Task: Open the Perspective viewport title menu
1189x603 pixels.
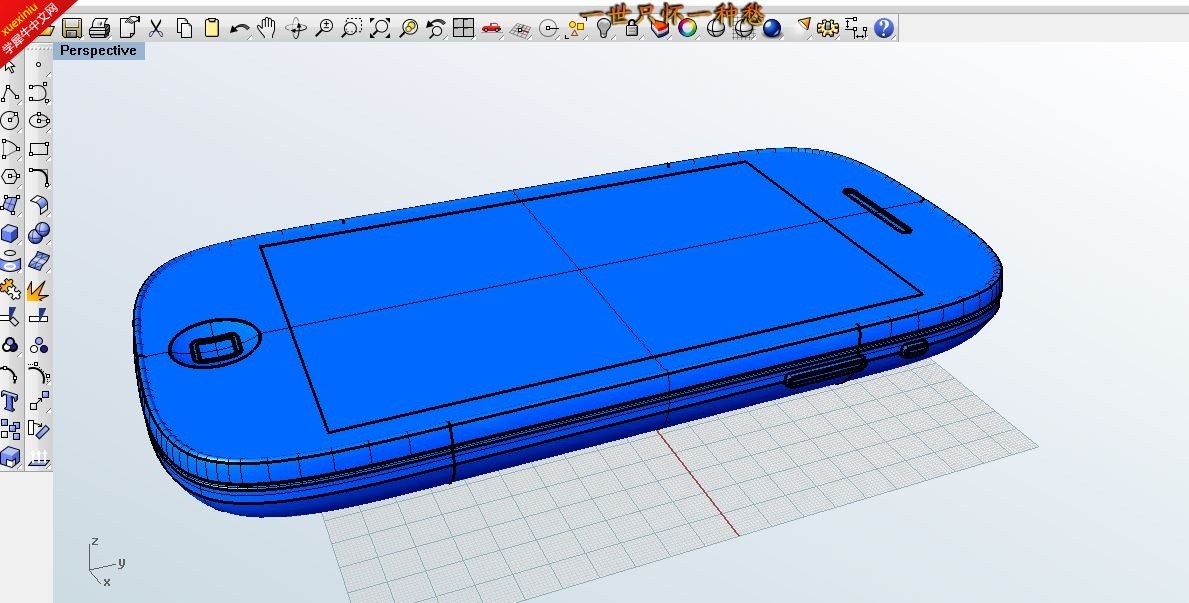Action: (x=99, y=51)
